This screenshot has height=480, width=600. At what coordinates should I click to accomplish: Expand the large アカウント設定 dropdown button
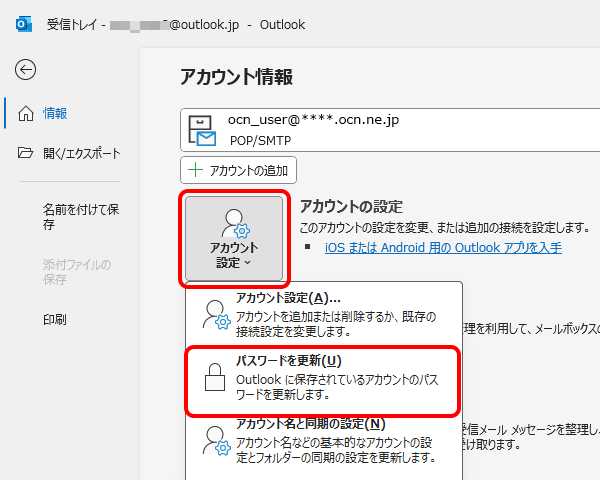point(235,238)
